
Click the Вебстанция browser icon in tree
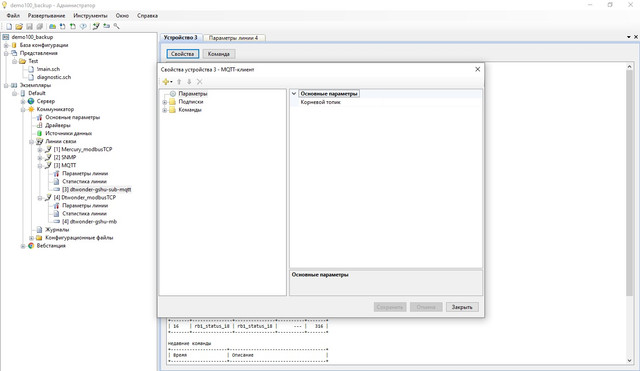pos(31,246)
